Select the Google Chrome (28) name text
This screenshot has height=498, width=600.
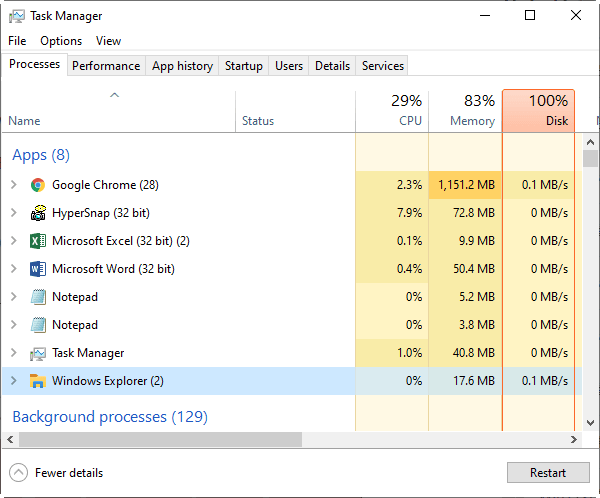pyautogui.click(x=105, y=185)
